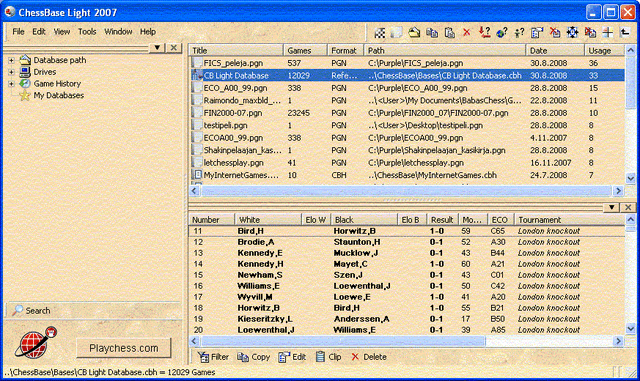Click the game list horizontal scrollbar thumb

(343, 341)
